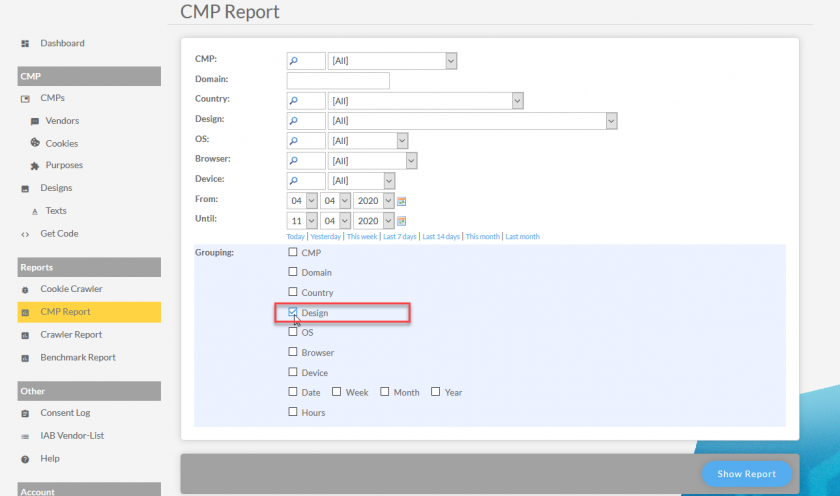The image size is (840, 496).
Task: Click the Purposes puzzle icon
Action: pyautogui.click(x=35, y=166)
